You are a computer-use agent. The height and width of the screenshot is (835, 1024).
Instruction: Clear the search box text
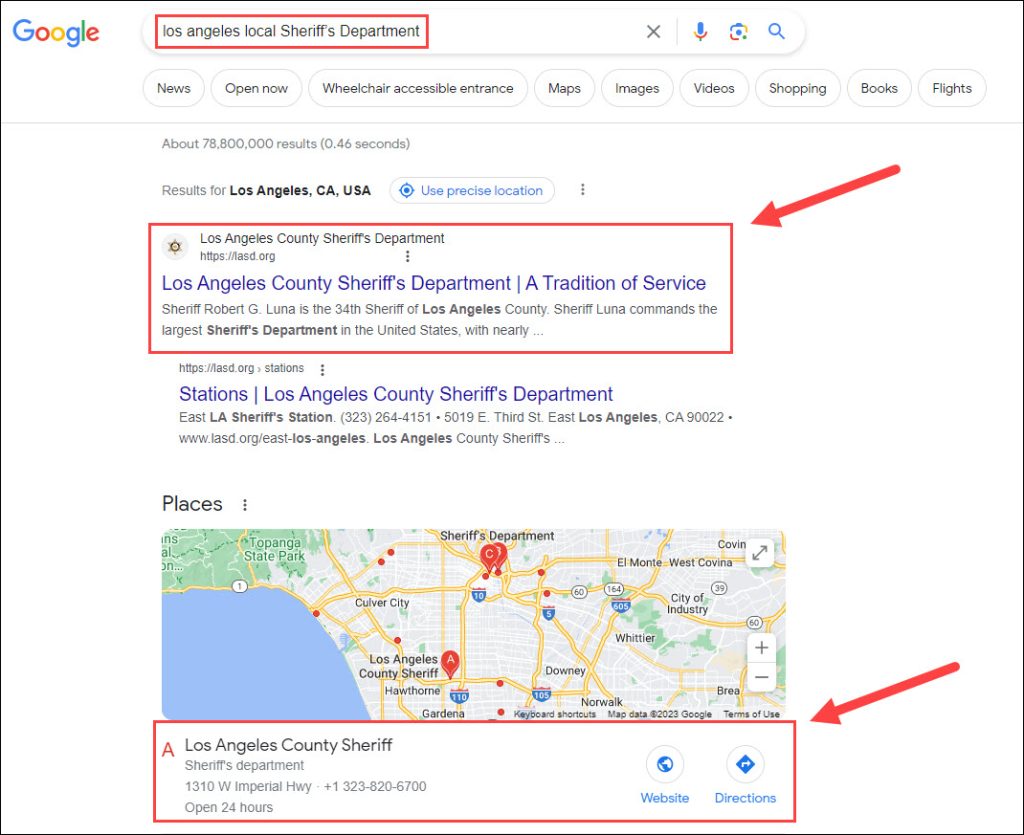(653, 31)
